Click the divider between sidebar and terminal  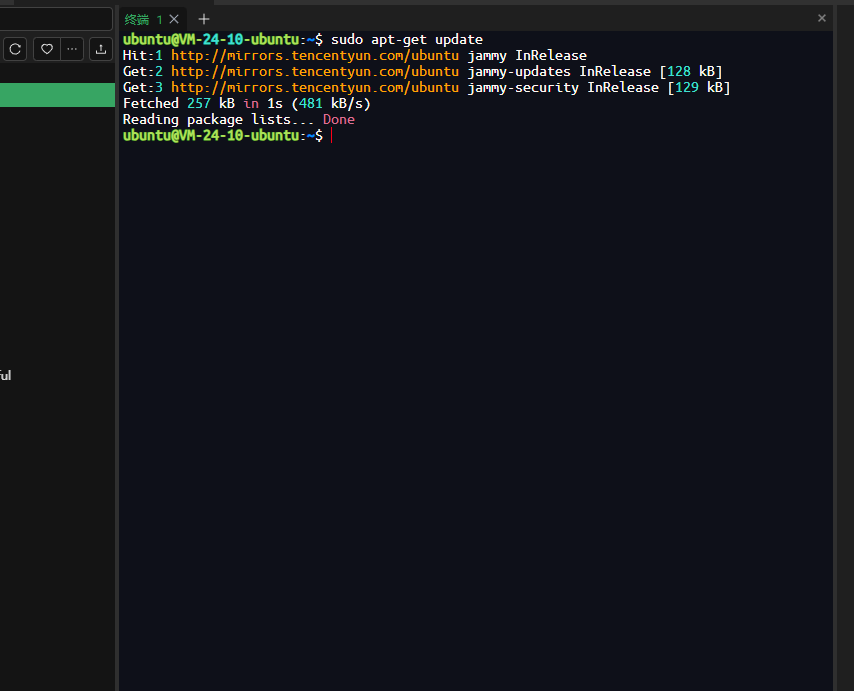coord(117,348)
